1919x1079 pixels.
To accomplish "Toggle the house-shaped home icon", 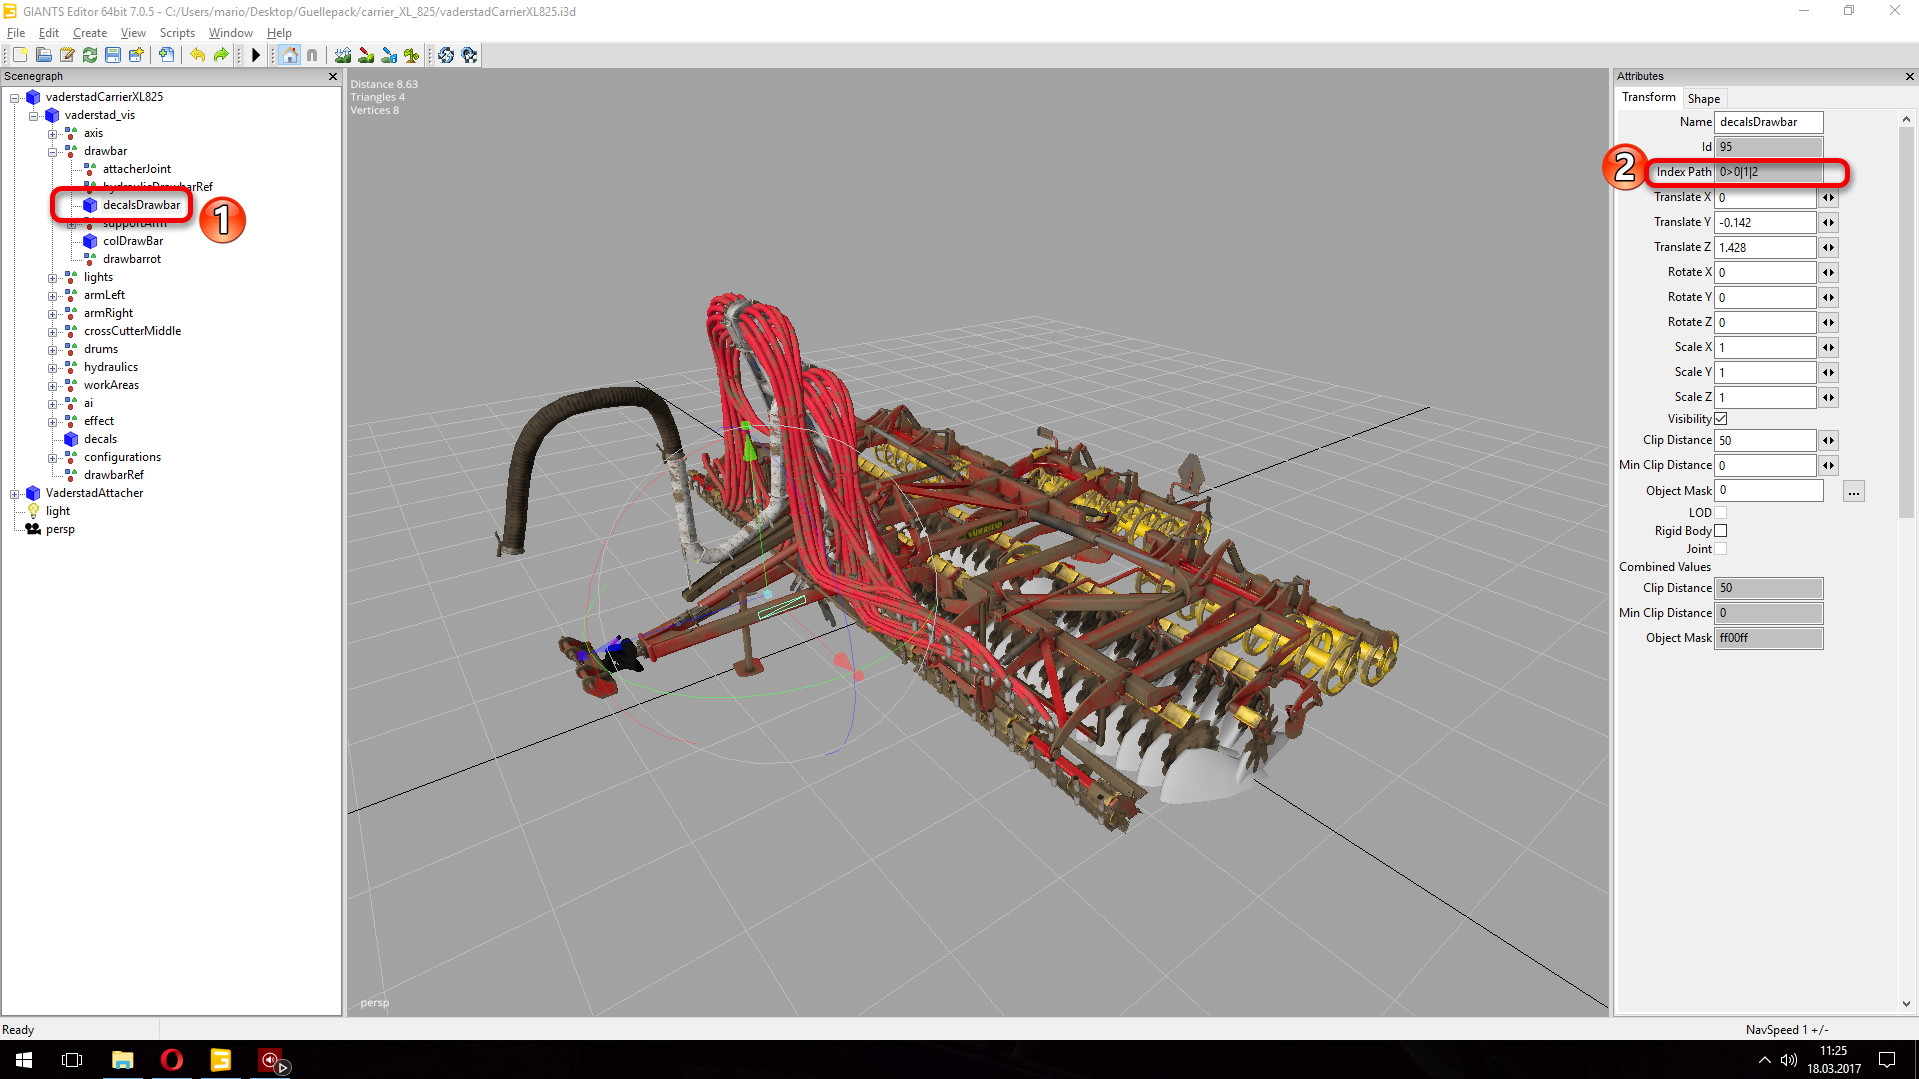I will coord(289,55).
